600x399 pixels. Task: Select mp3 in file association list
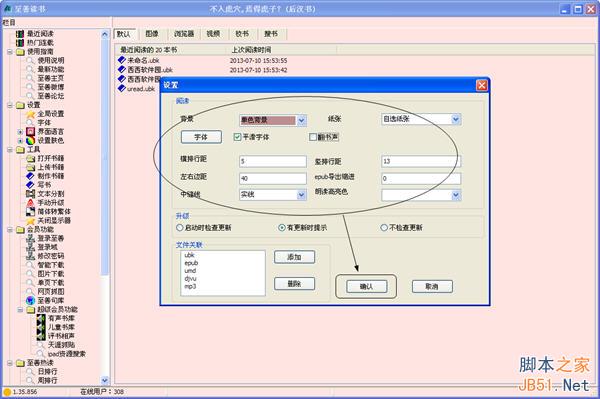190,286
